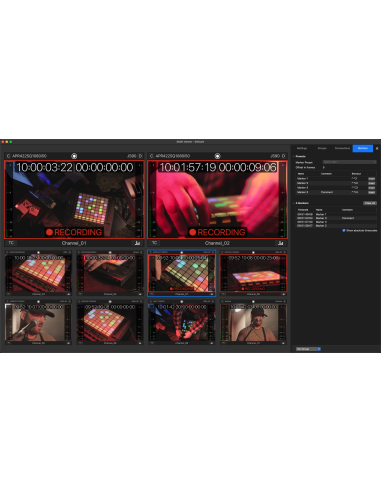
Task: Close the side panel with the X icon
Action: click(377, 148)
